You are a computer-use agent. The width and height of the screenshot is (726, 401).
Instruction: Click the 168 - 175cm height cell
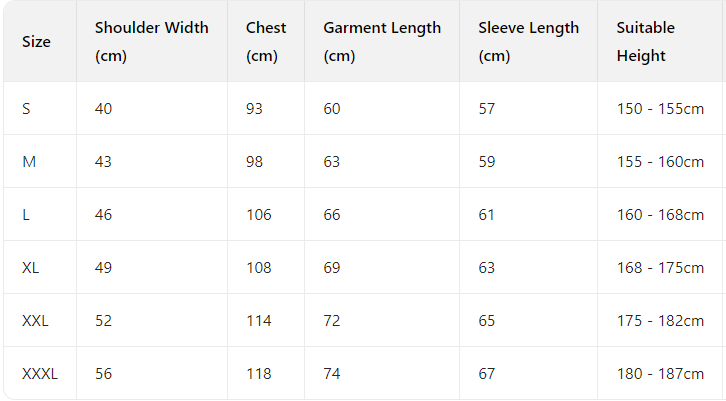[660, 267]
